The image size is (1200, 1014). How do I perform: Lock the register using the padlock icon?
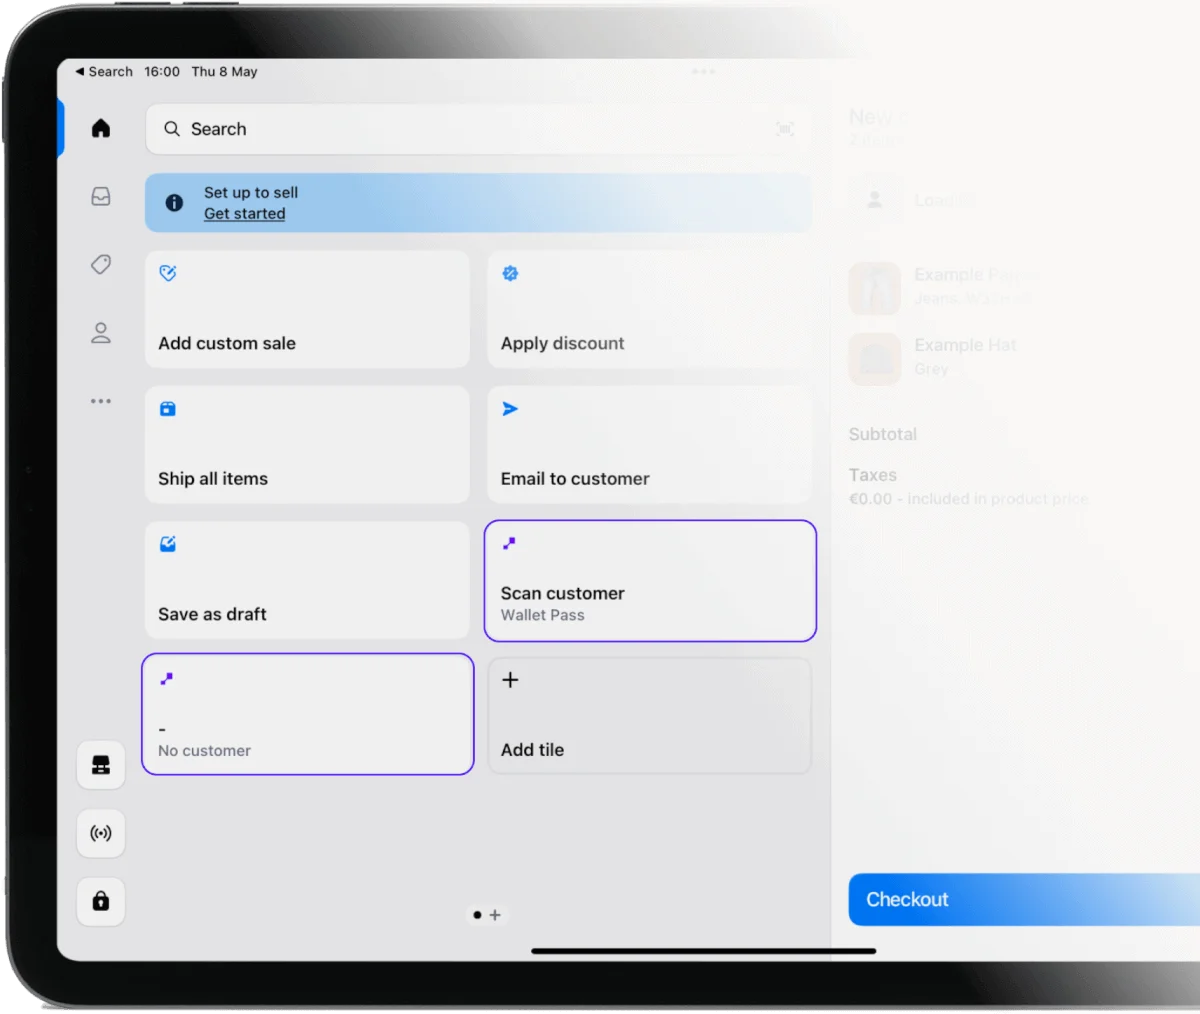coord(100,901)
